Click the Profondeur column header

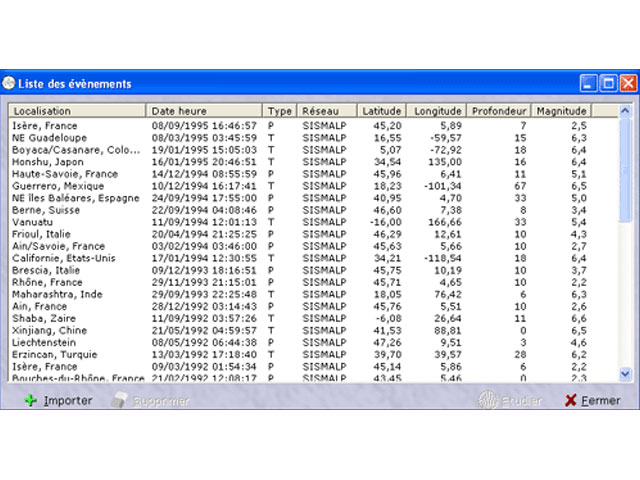pos(499,111)
